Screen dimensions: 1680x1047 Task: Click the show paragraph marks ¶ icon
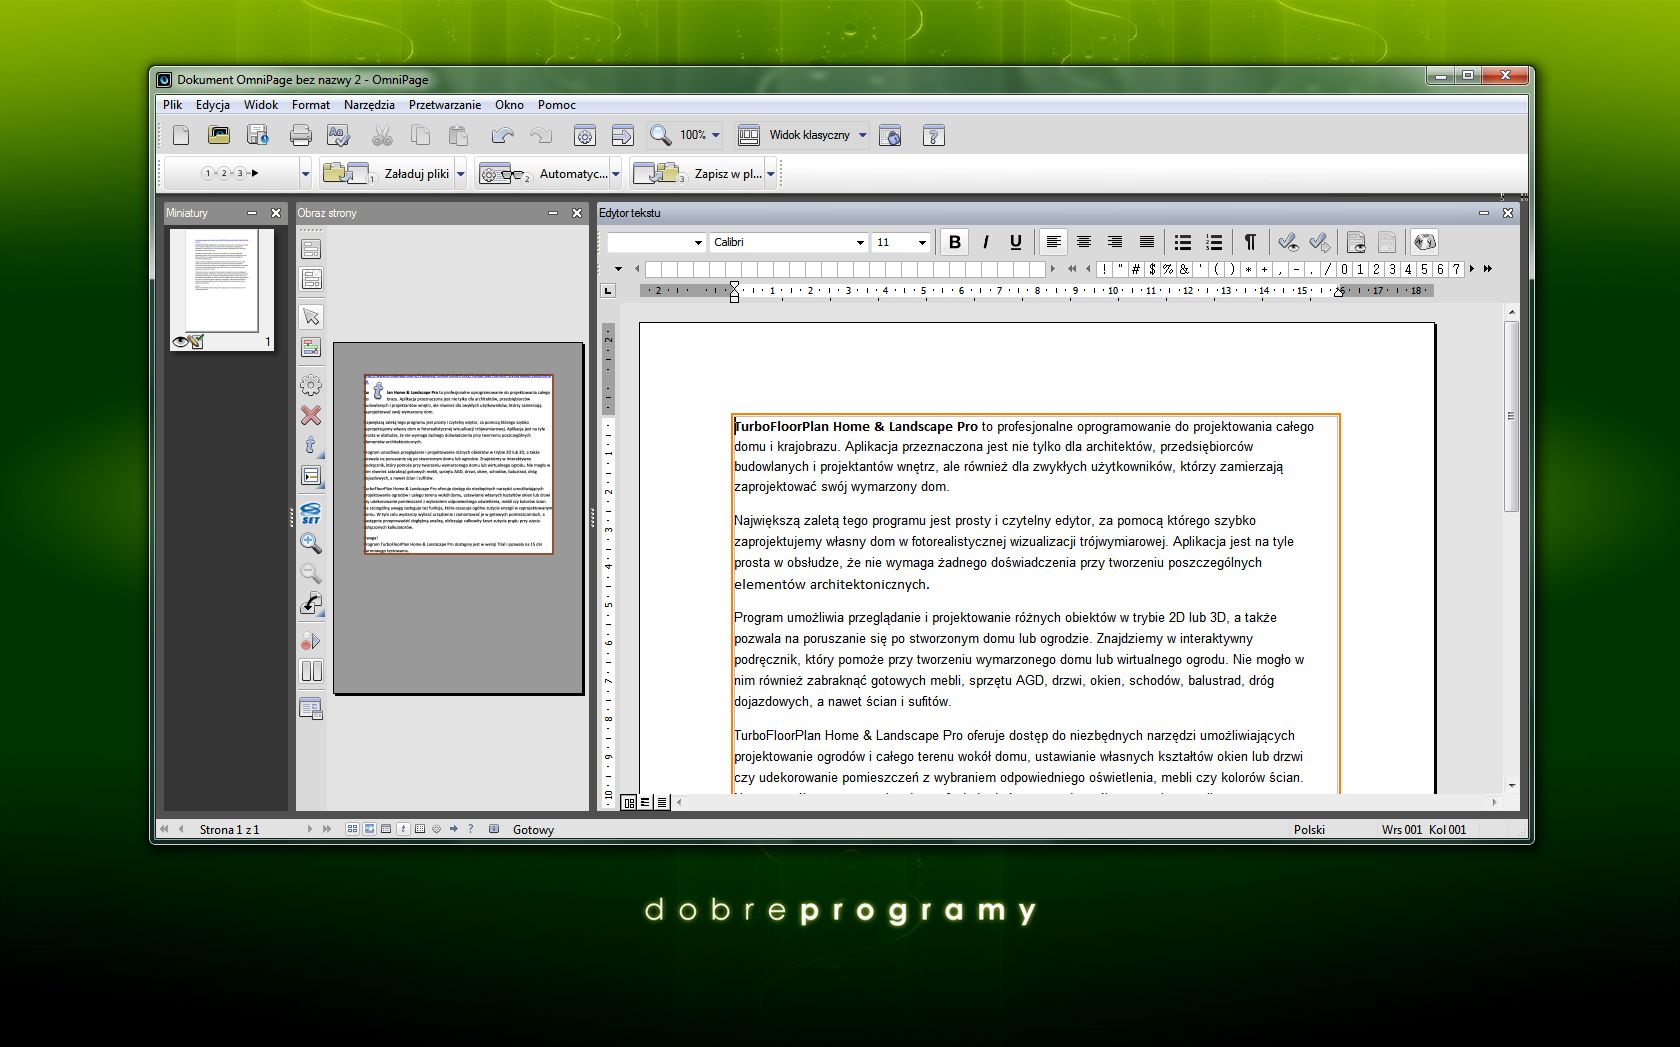[x=1249, y=242]
